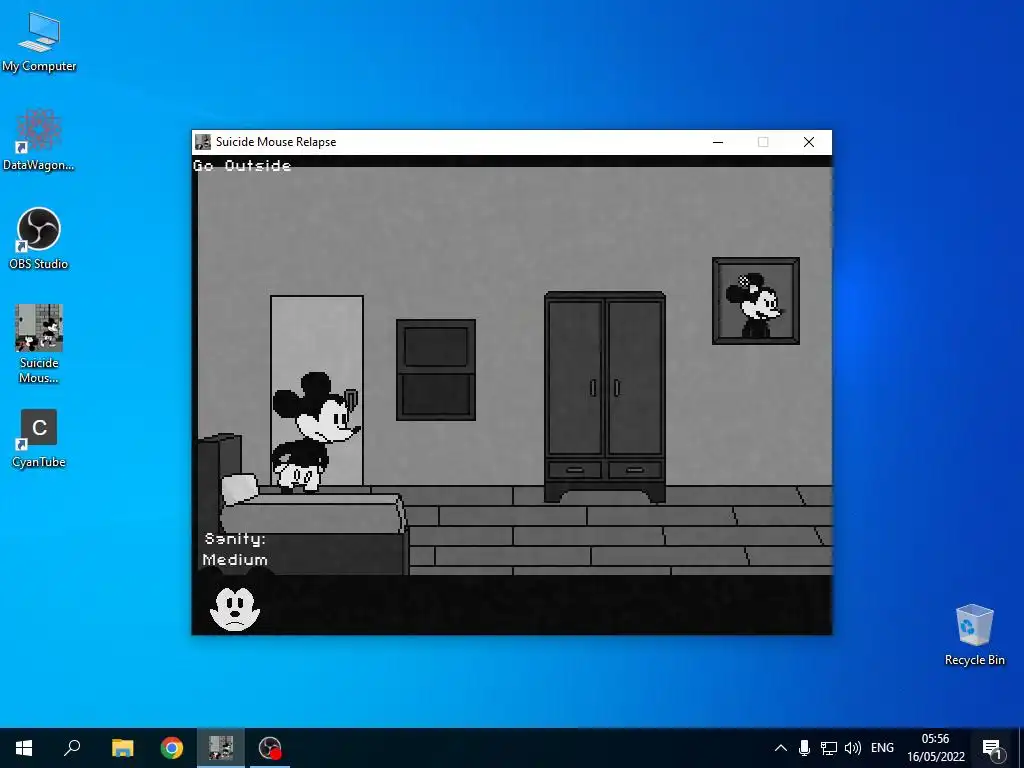Click the wardrobe right drawer
1024x768 pixels.
[x=635, y=470]
